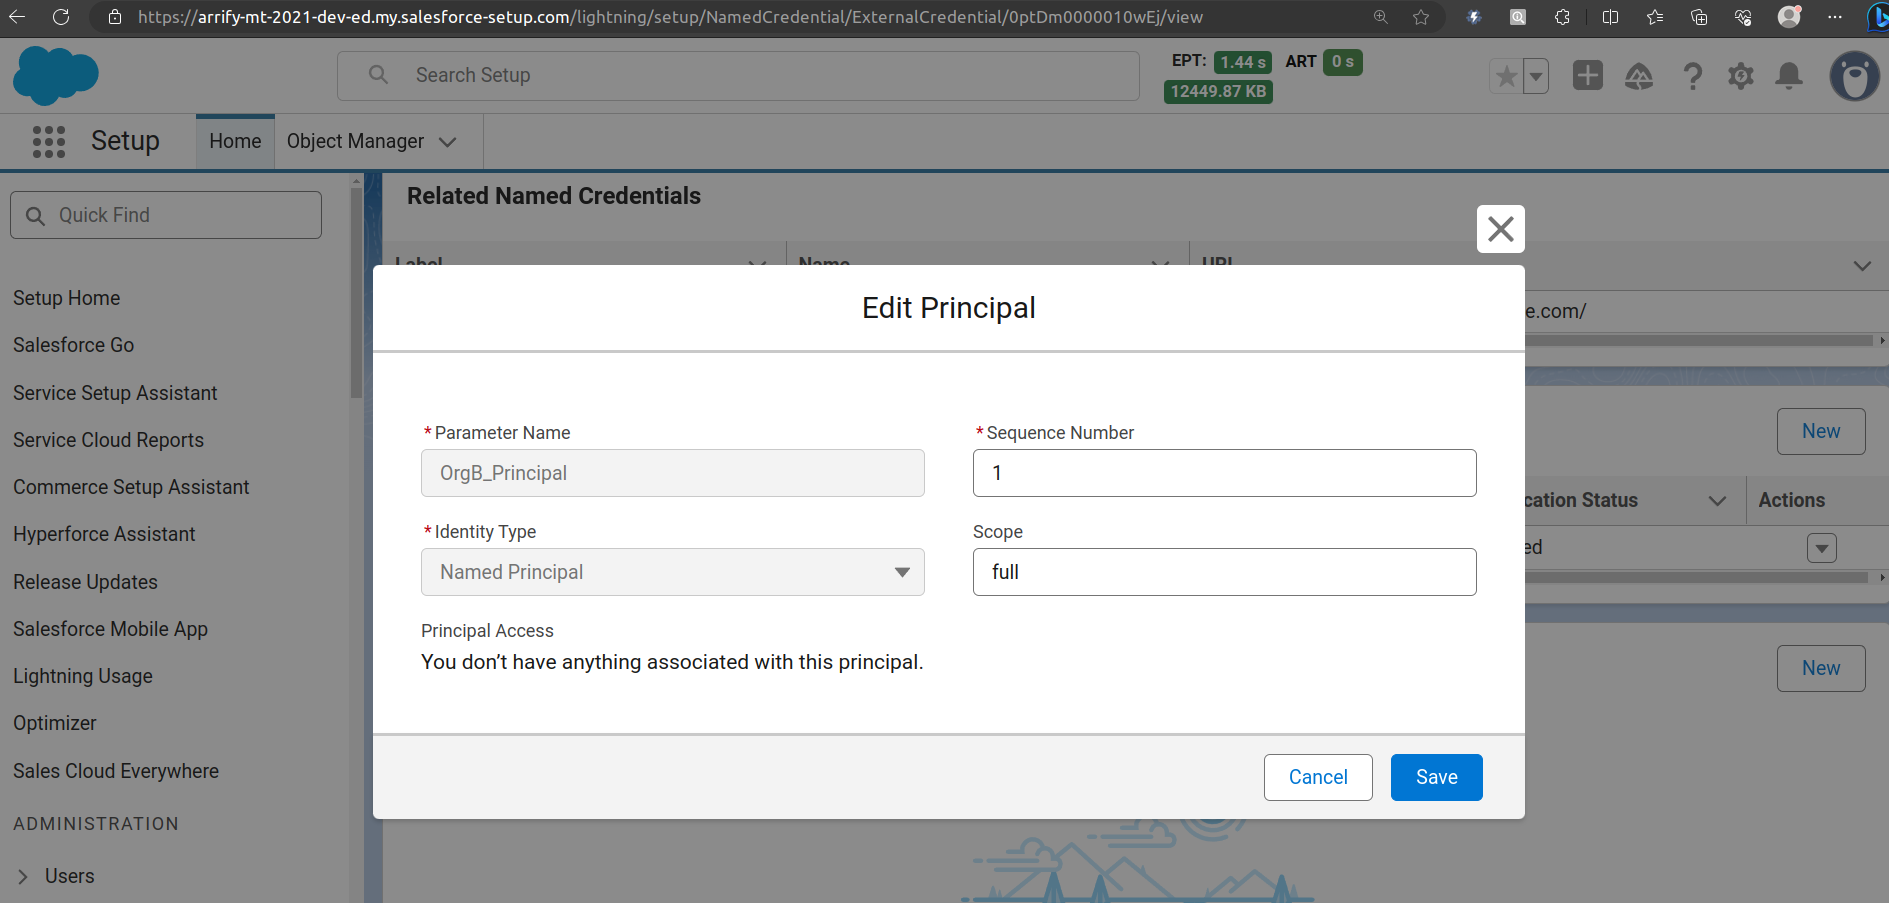Viewport: 1889px width, 903px height.
Task: Open the favorites list dropdown arrow
Action: [1534, 75]
